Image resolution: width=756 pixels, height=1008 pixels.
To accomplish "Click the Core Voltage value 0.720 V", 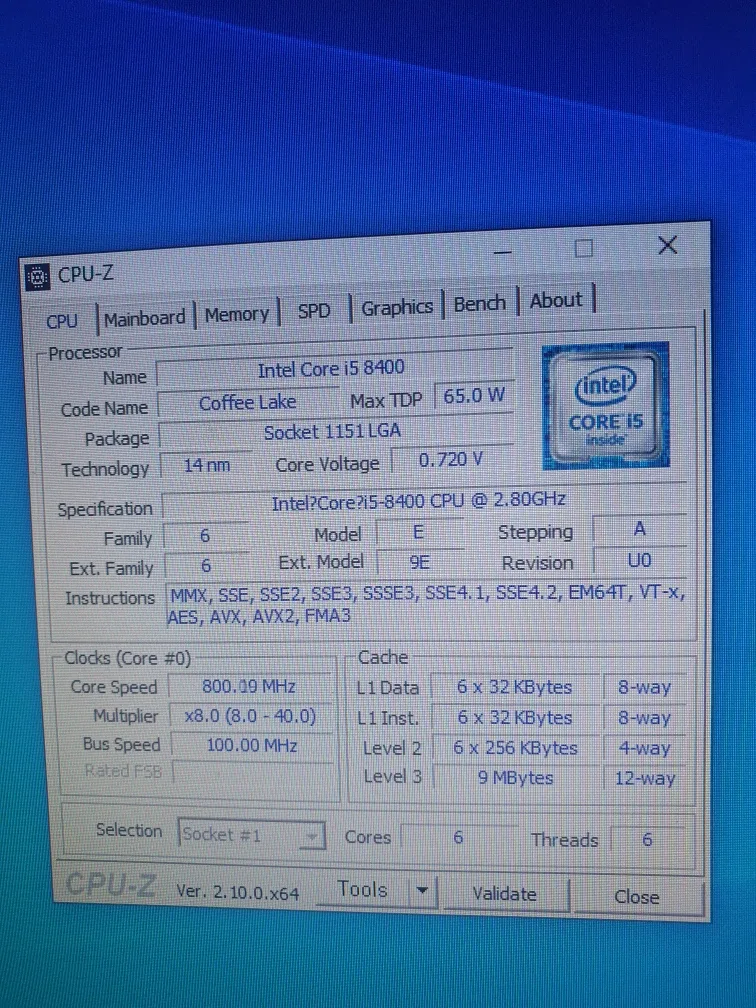I will coord(451,460).
